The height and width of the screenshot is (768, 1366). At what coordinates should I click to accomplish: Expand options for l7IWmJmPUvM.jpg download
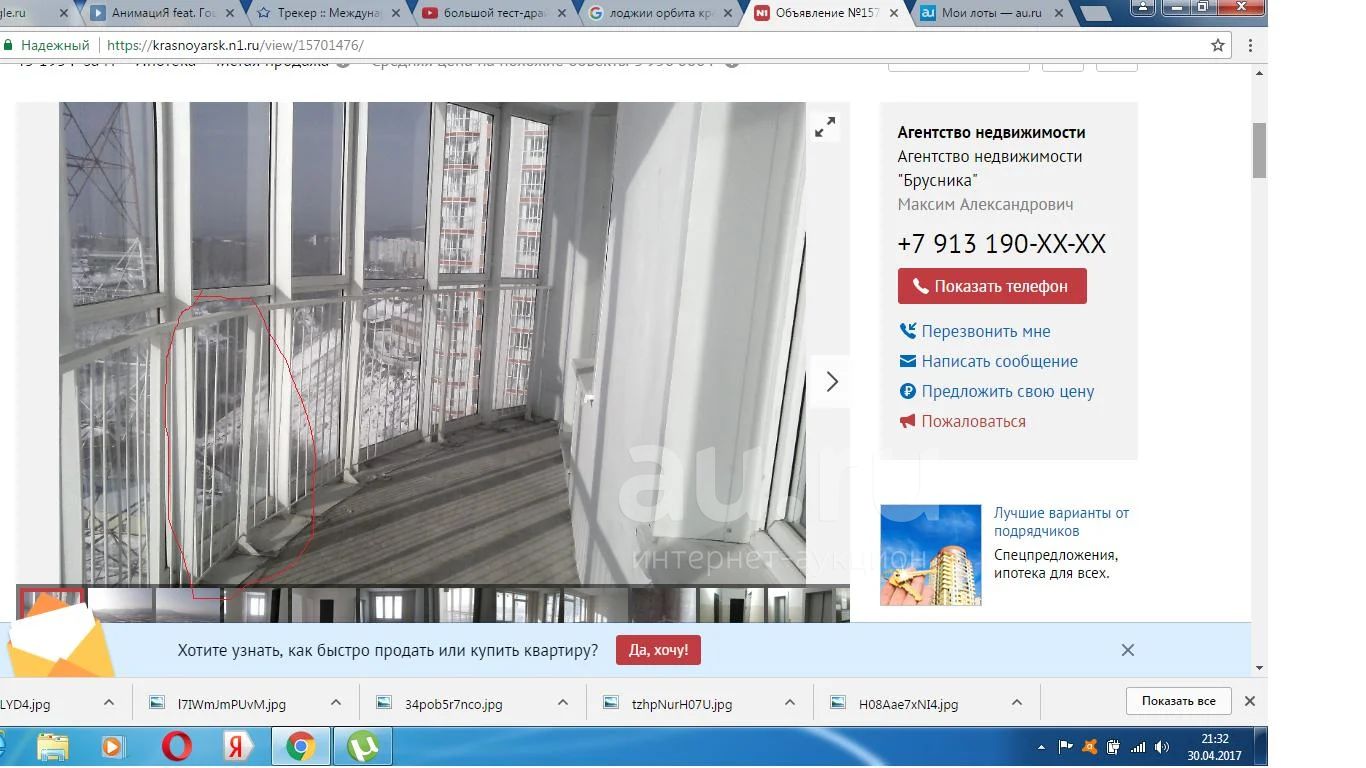coord(336,703)
